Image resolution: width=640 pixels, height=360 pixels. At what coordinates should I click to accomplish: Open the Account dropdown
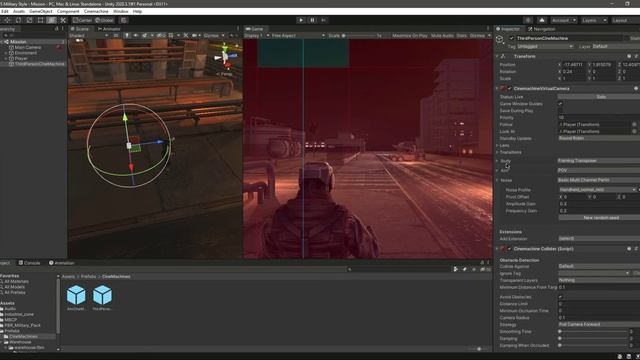click(x=563, y=20)
